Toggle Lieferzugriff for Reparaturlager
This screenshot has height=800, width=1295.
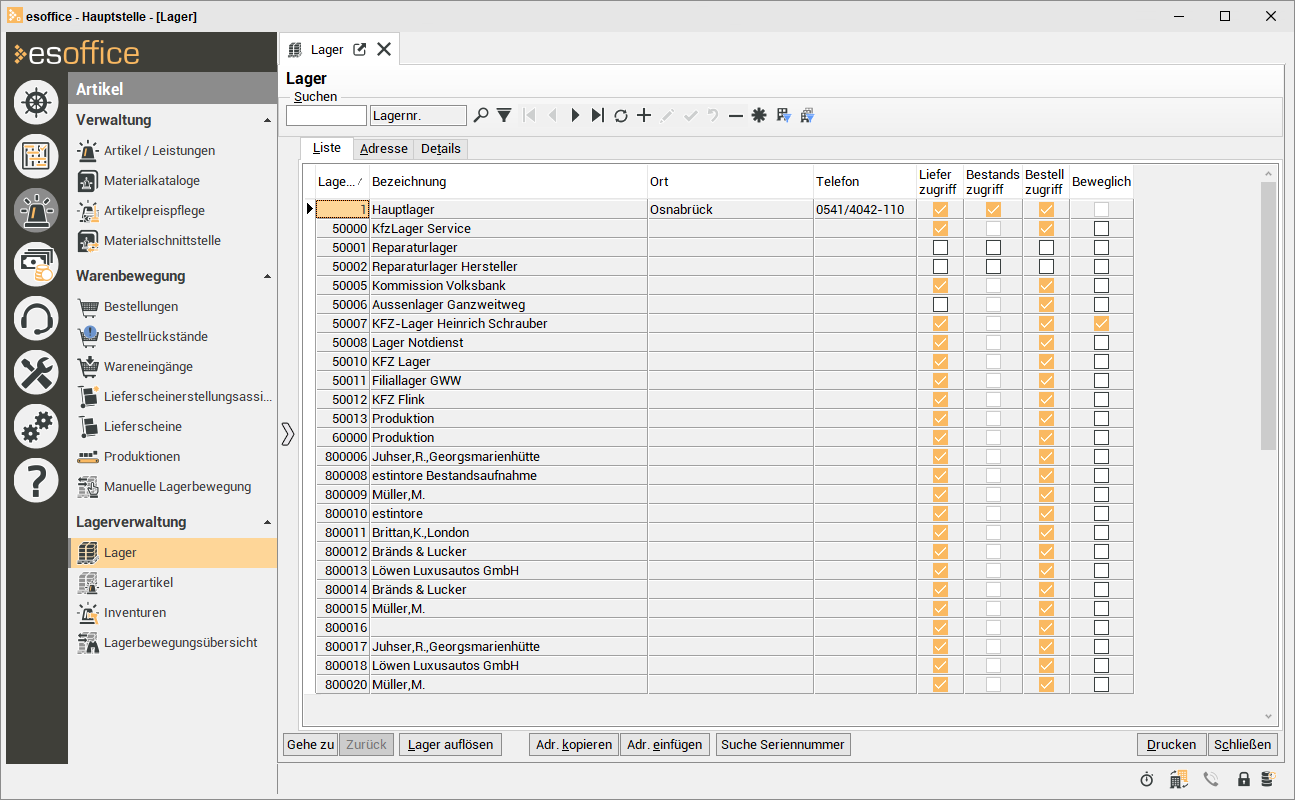click(x=940, y=248)
